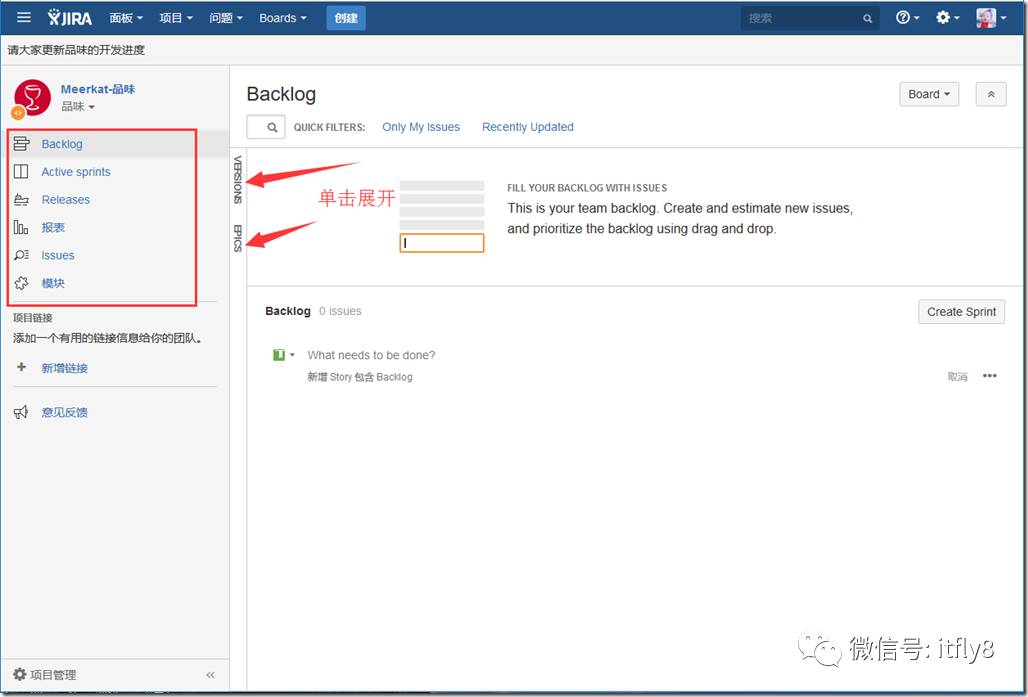
Task: Open 模块 in the sidebar
Action: click(x=53, y=283)
